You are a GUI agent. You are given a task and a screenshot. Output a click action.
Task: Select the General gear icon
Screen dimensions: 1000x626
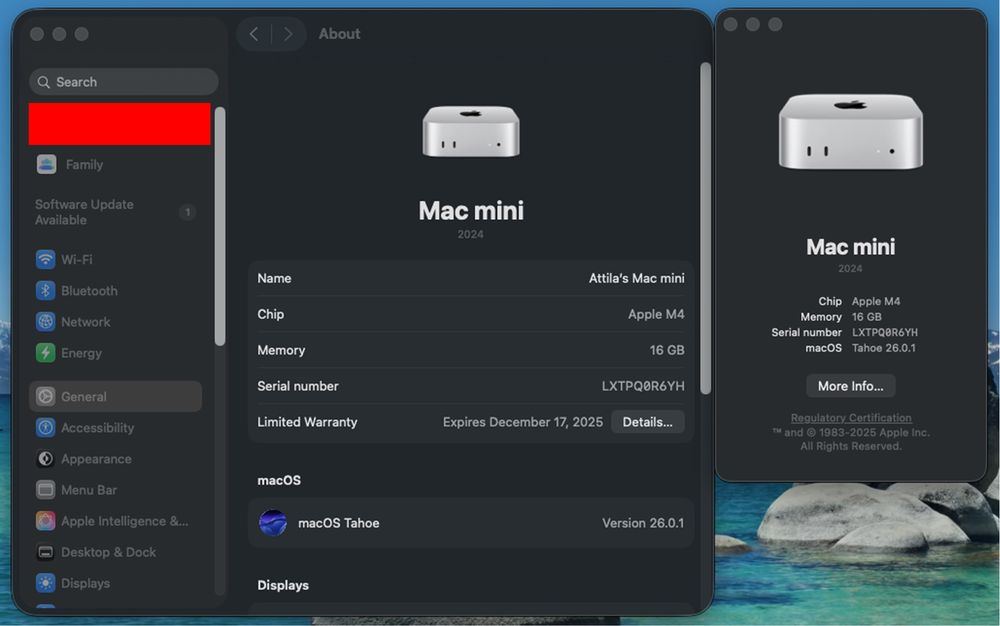pyautogui.click(x=45, y=397)
